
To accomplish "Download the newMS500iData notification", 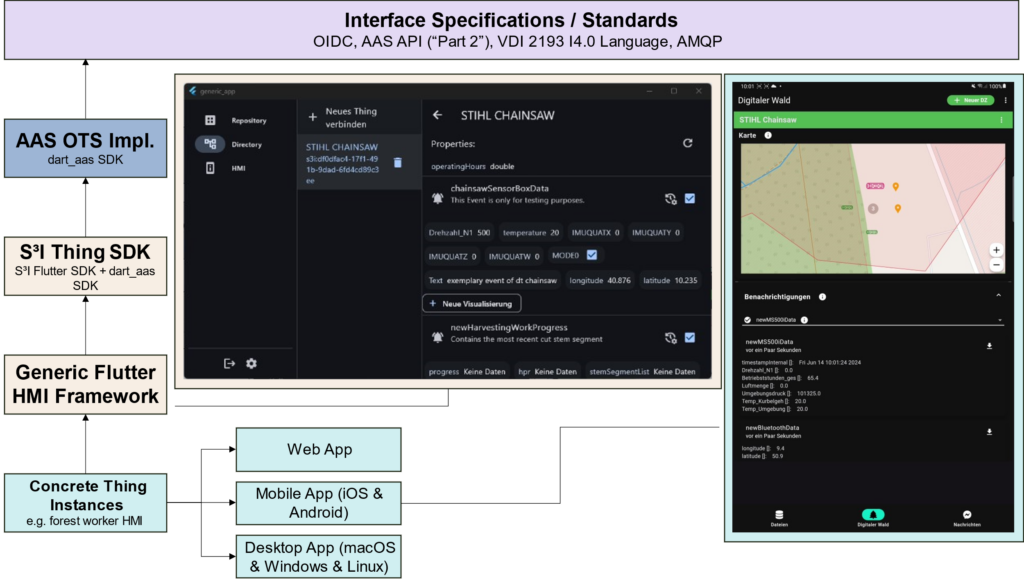I will coord(989,346).
